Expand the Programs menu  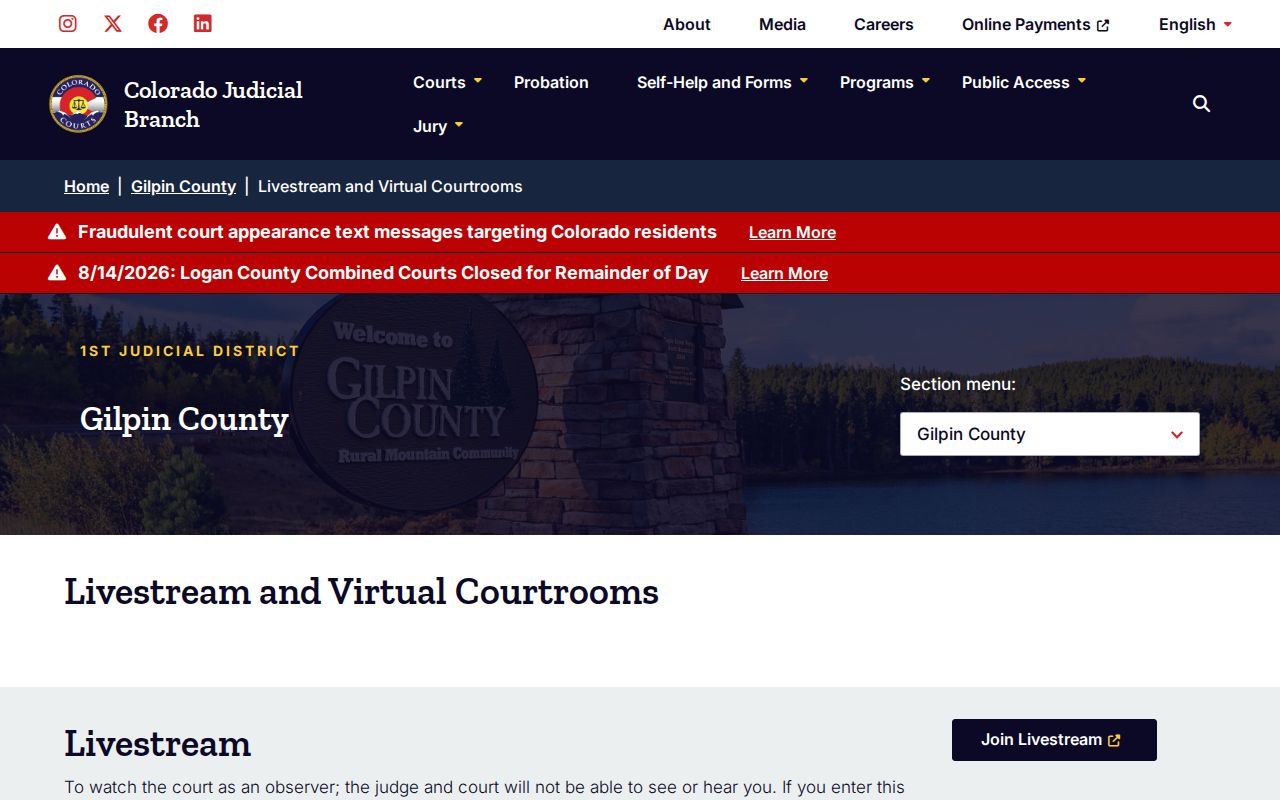(885, 82)
